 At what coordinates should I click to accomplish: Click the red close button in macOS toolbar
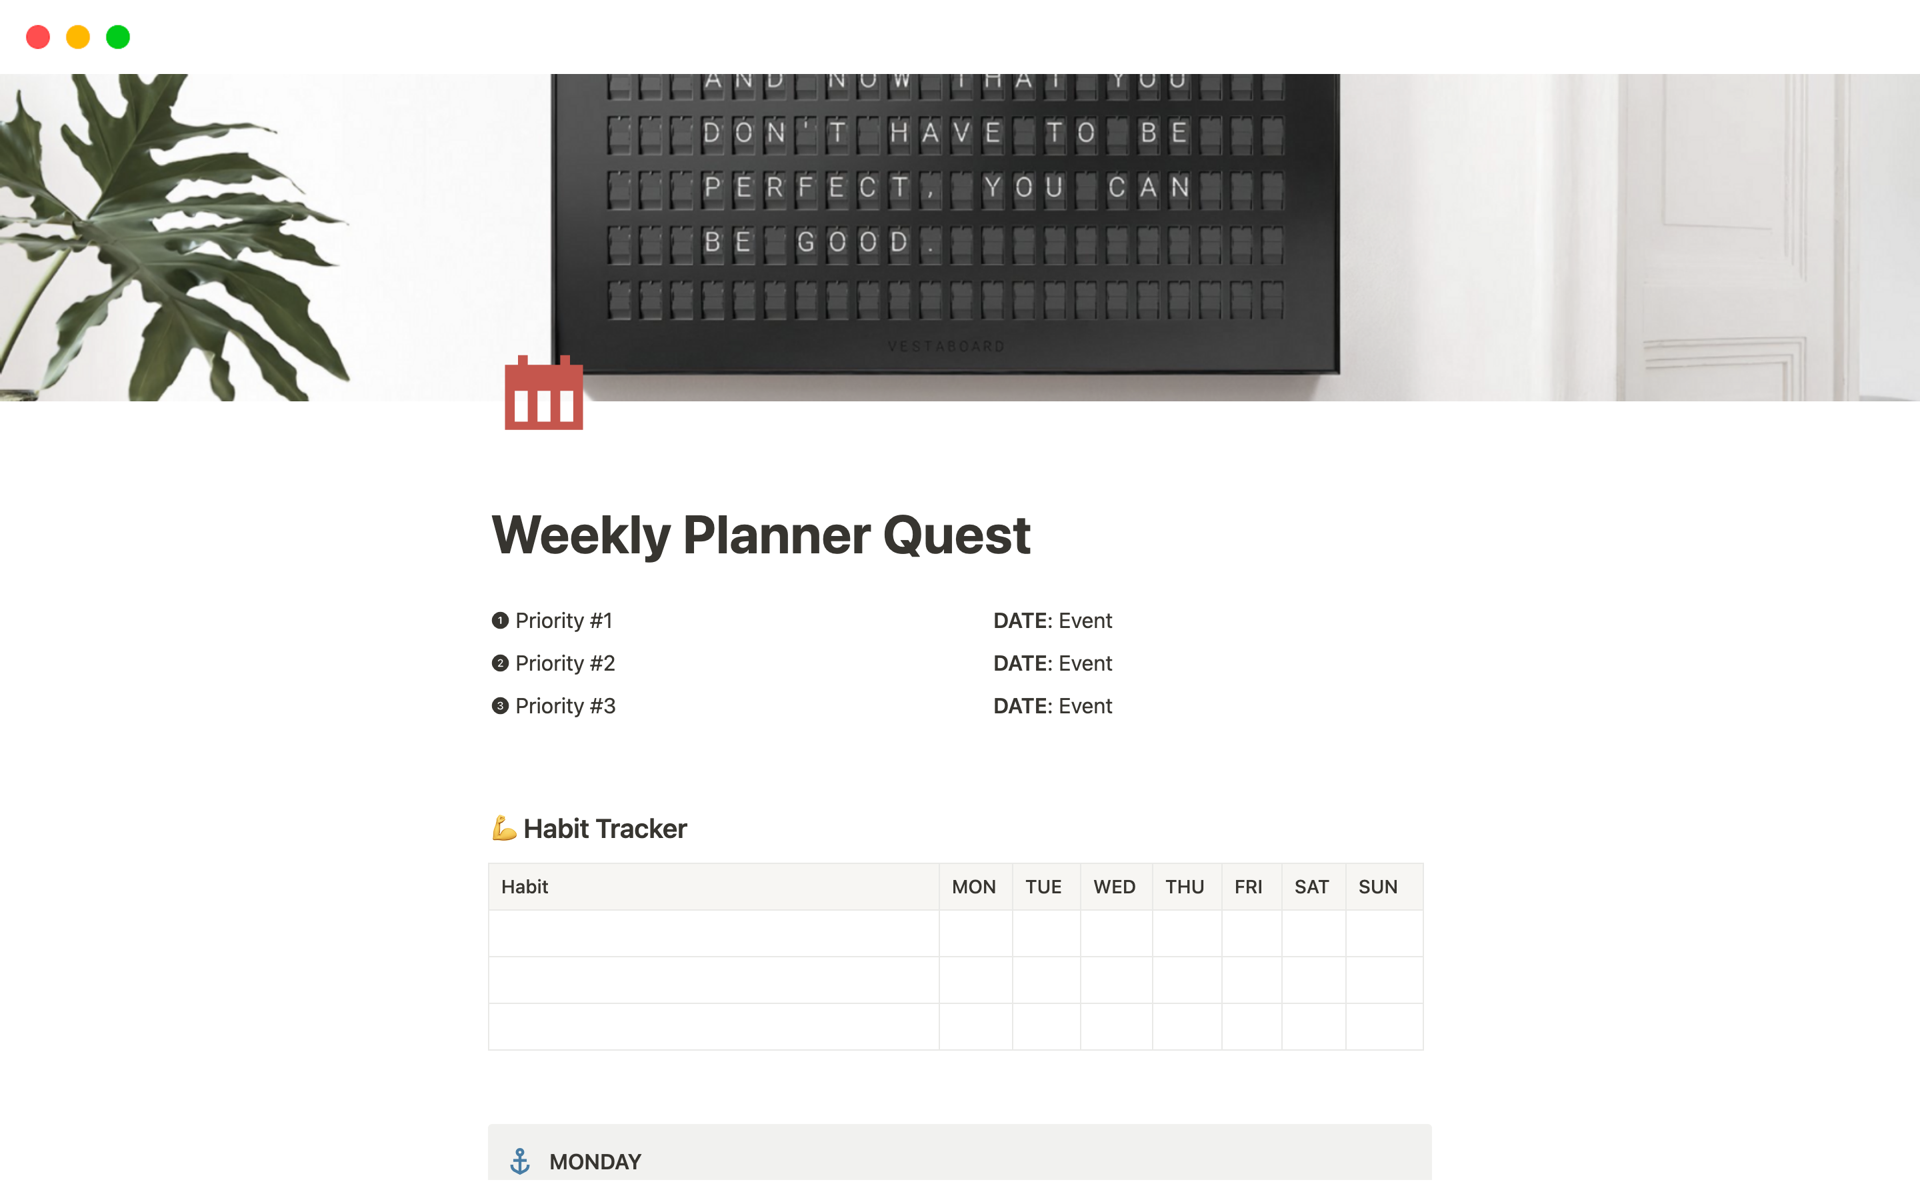point(39,35)
